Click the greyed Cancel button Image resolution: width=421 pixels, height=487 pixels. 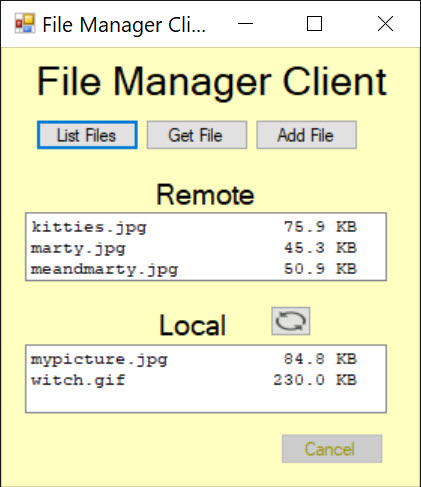332,449
